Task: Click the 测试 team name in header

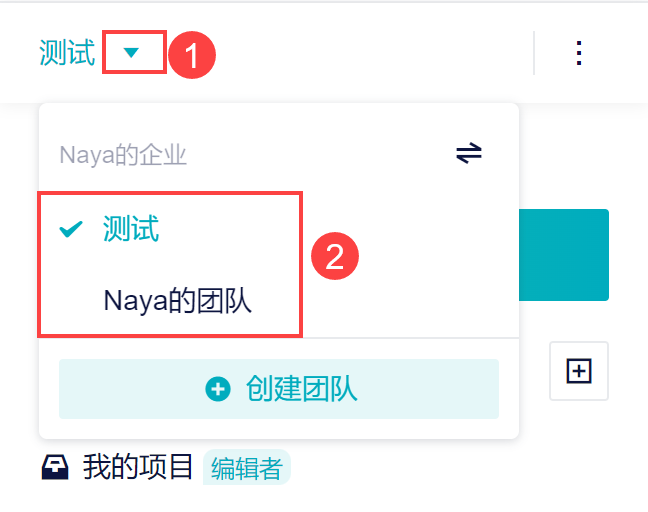Action: pos(67,53)
